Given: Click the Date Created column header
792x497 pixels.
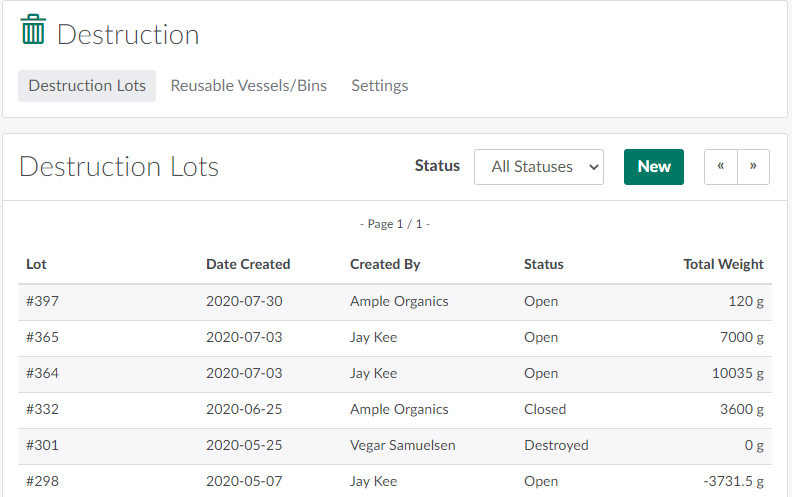Looking at the screenshot, I should pyautogui.click(x=248, y=265).
